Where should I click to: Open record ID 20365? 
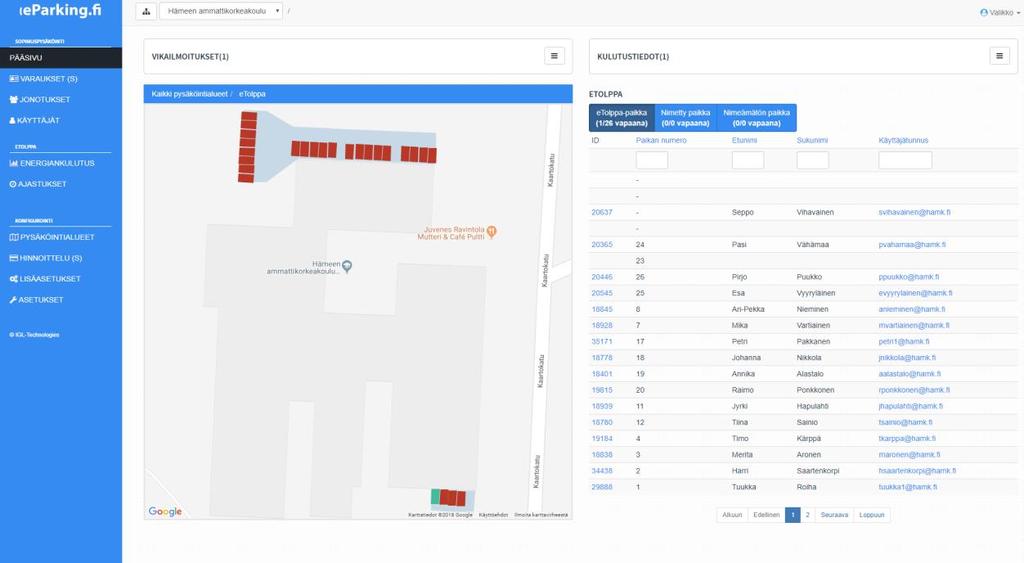602,244
